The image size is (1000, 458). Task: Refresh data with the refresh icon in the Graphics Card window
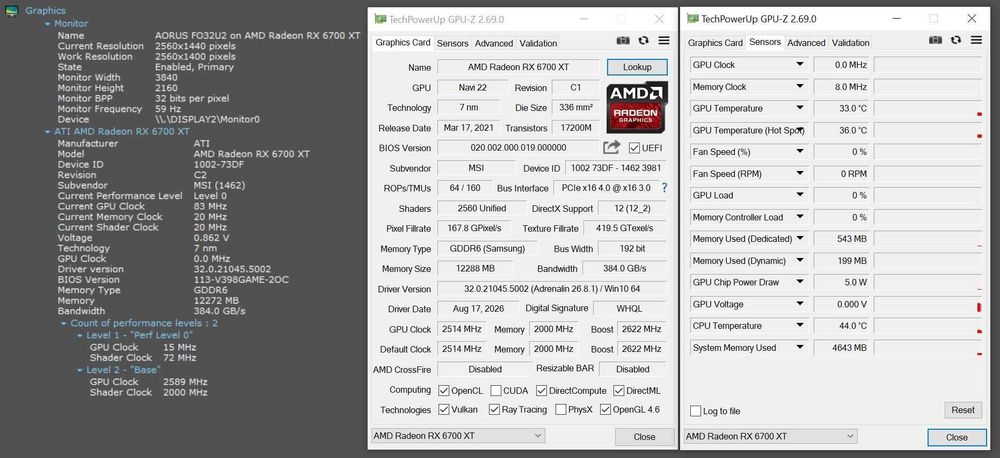pos(643,40)
